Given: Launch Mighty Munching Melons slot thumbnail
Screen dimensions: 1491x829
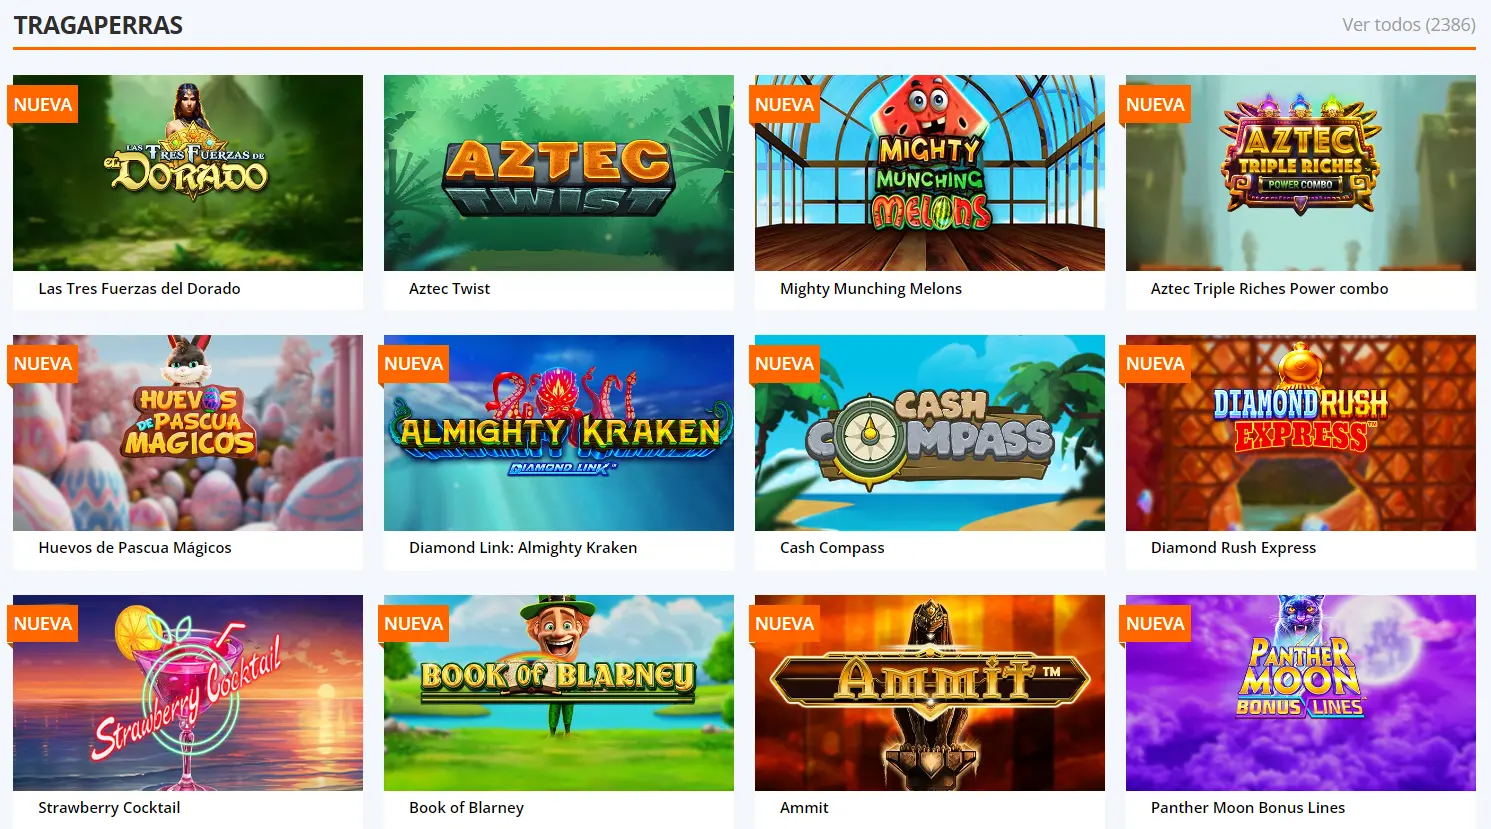Looking at the screenshot, I should (x=930, y=173).
